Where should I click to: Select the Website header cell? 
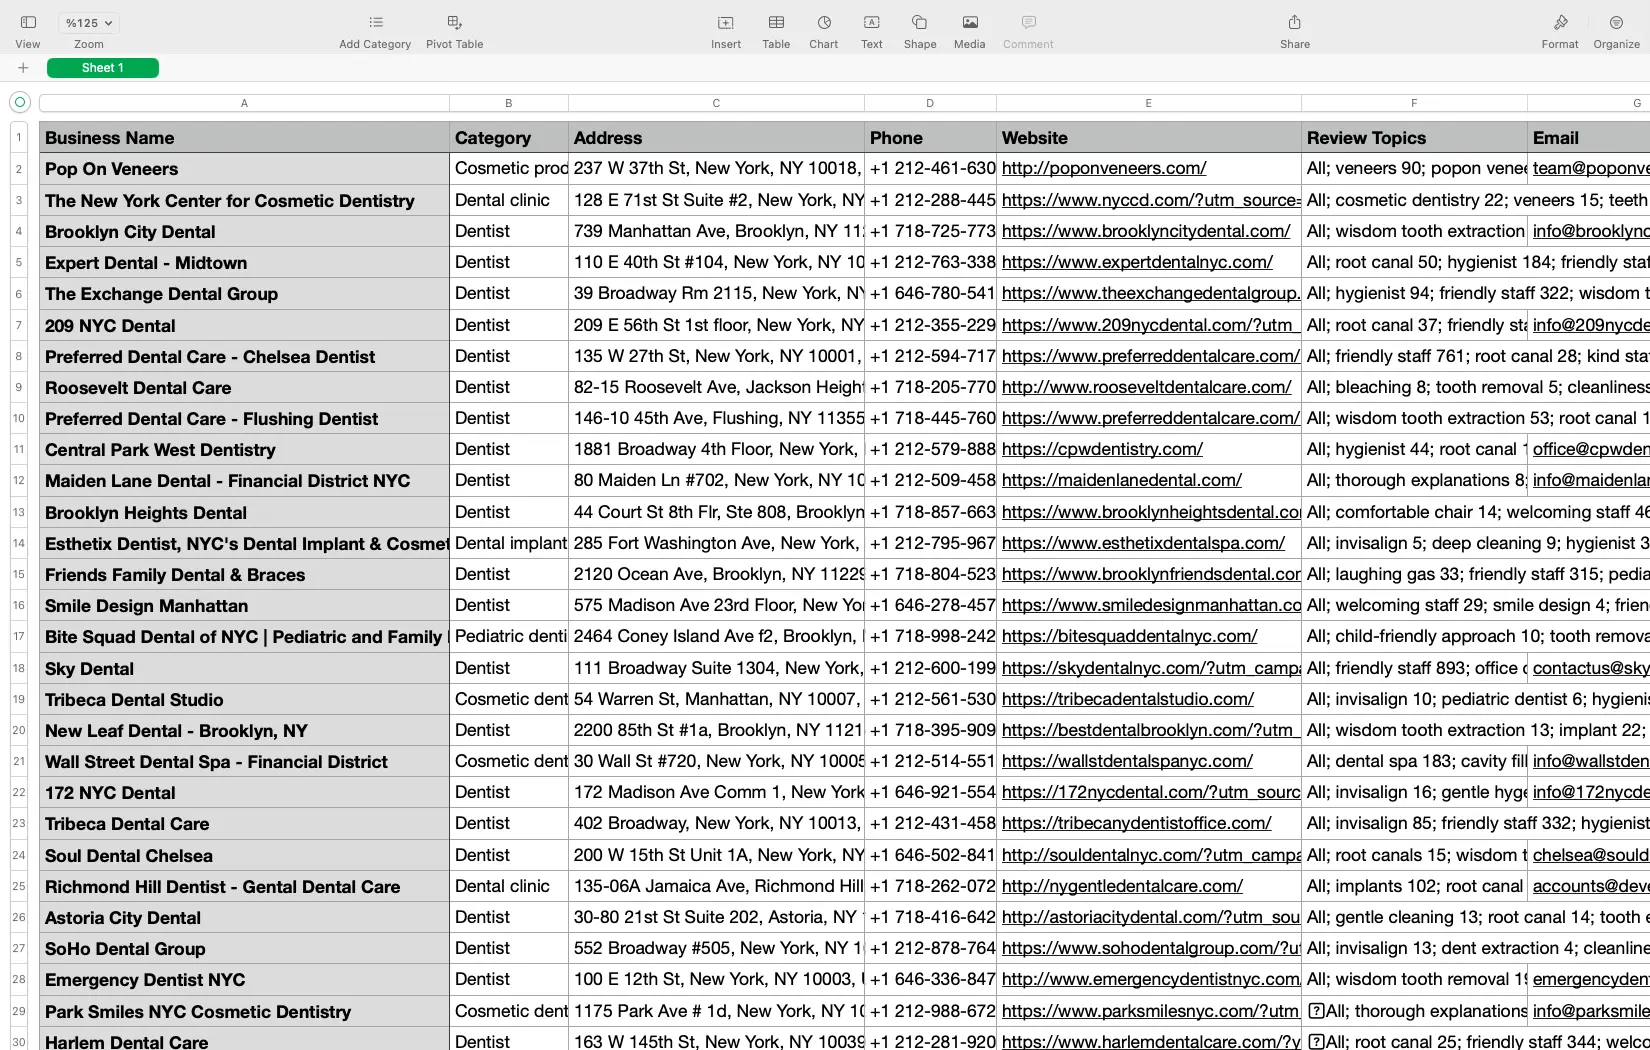coord(1148,138)
